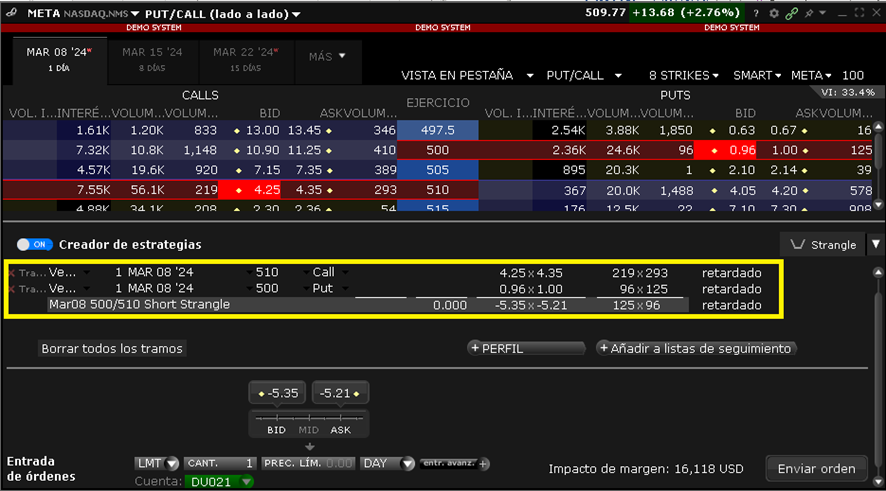
Task: Click the plus icon beside entr. avanz.
Action: click(484, 464)
